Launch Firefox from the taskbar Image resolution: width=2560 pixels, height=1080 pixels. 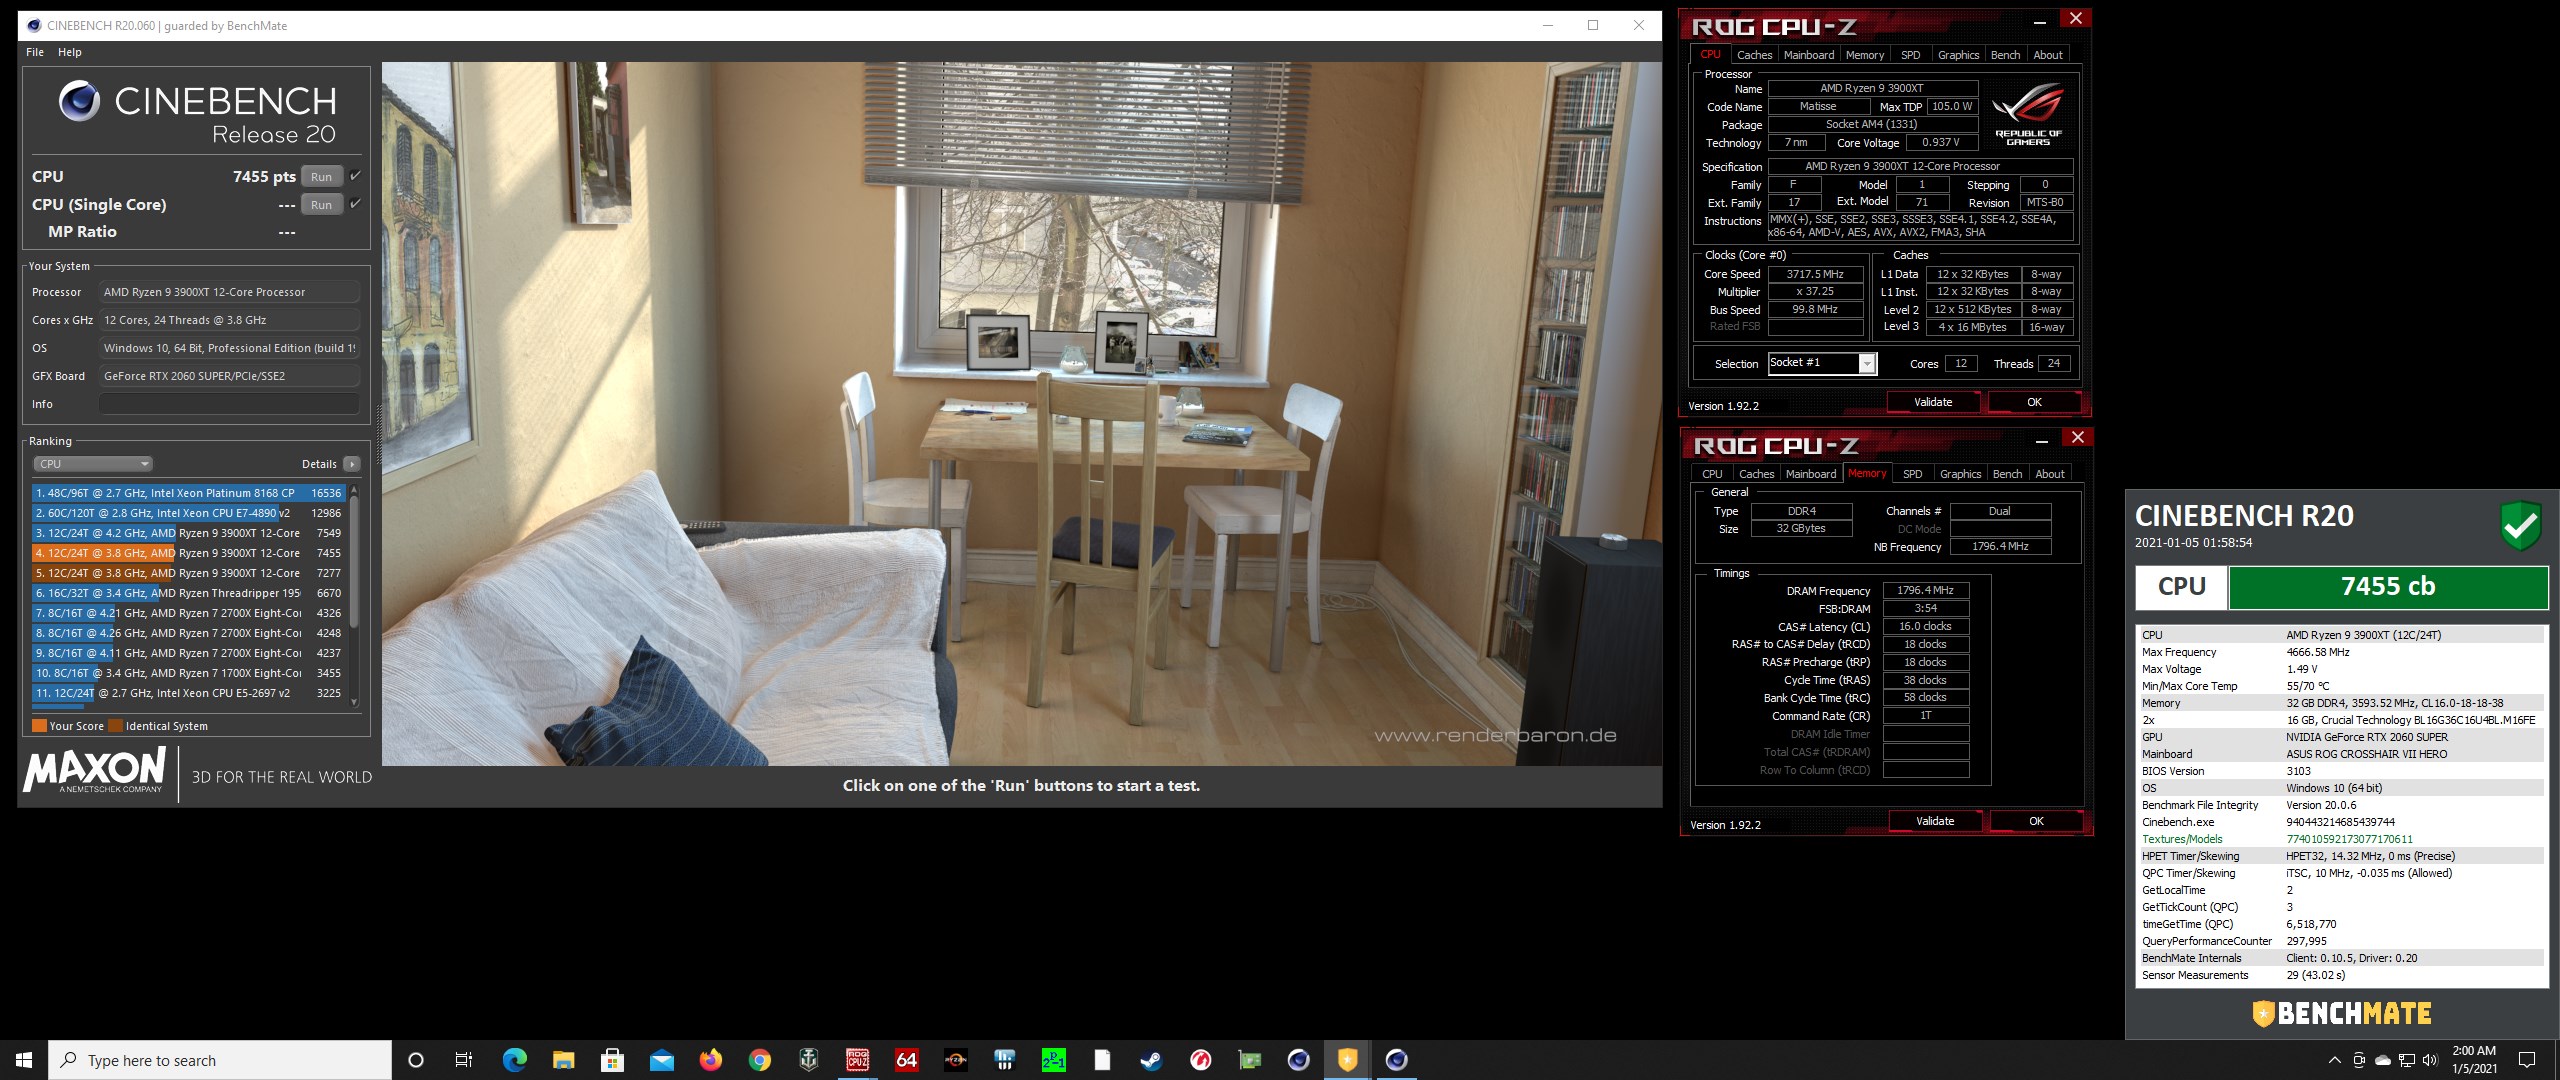coord(710,1060)
